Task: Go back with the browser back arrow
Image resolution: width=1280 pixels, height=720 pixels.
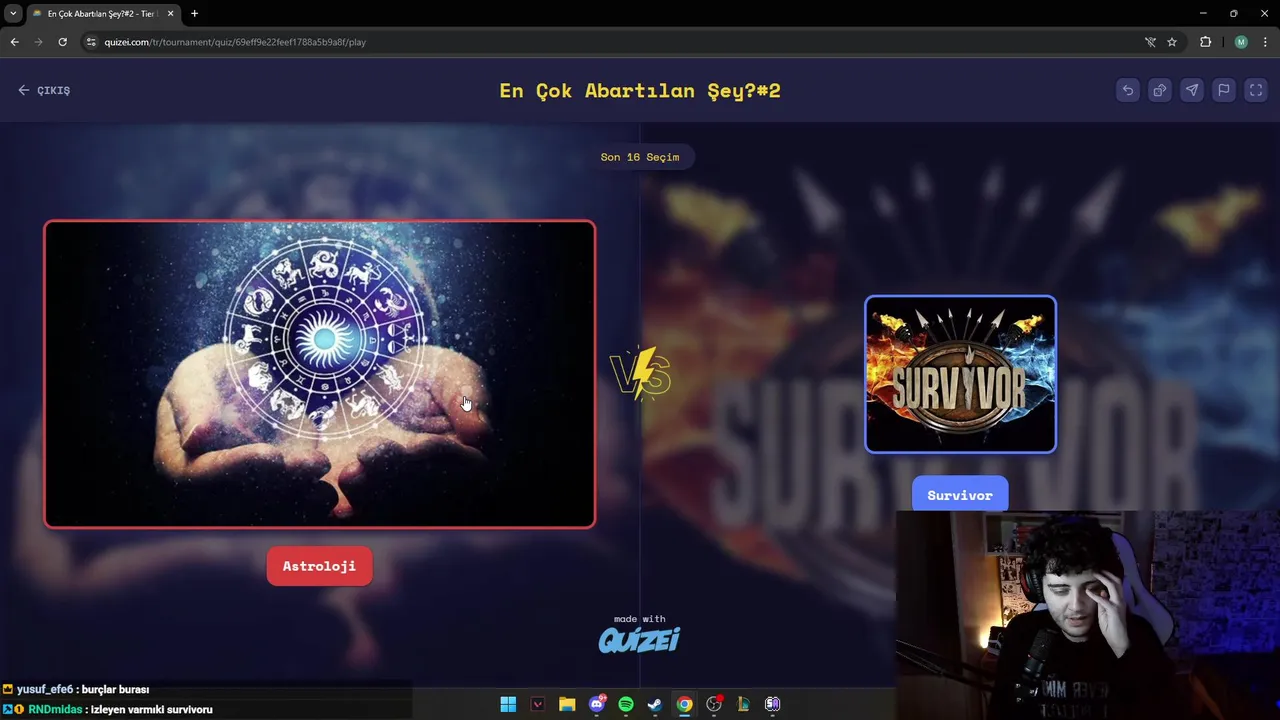Action: [14, 42]
